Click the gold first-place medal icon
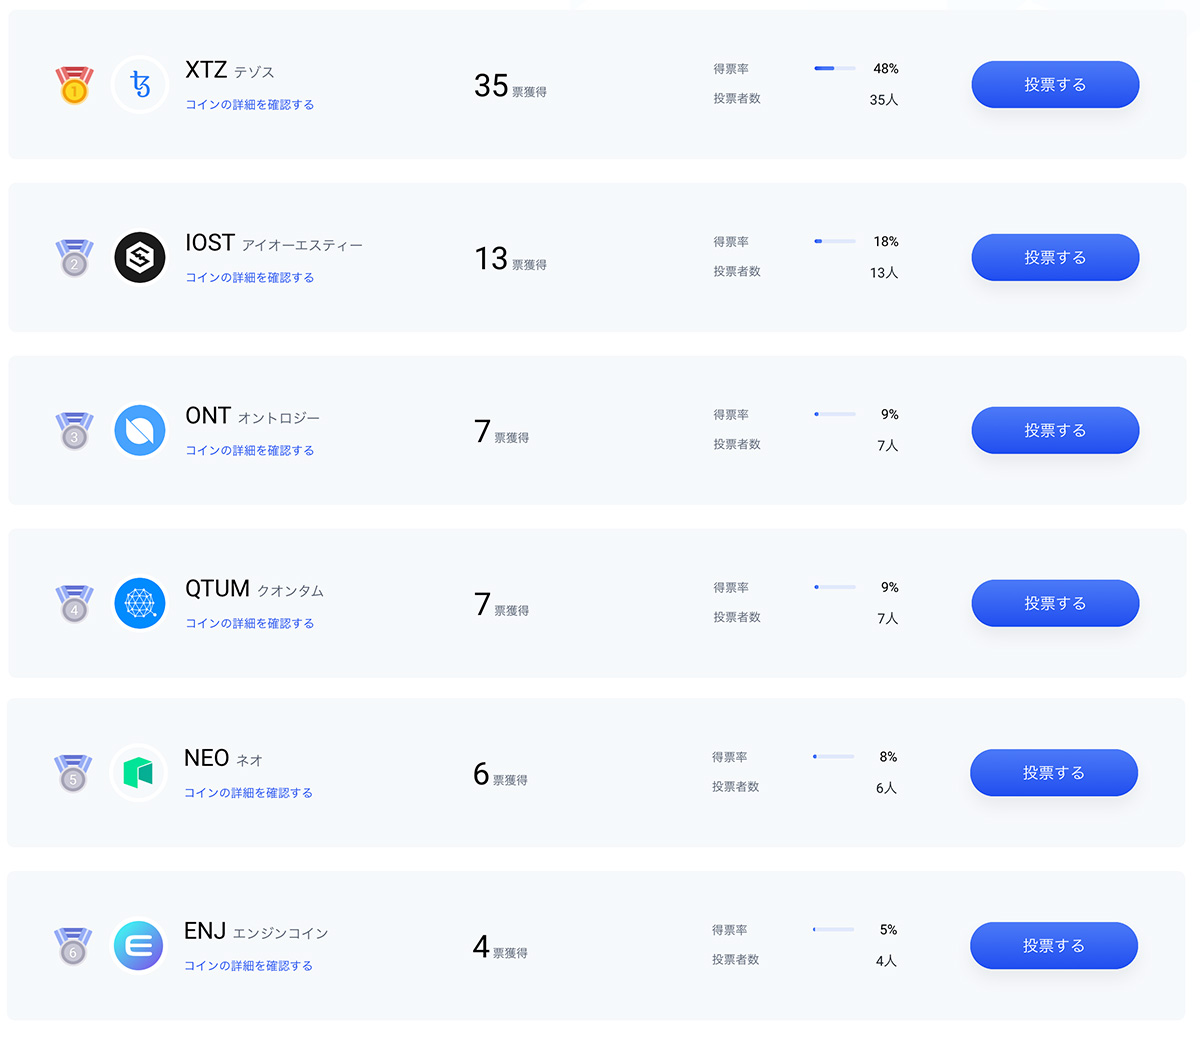 74,85
